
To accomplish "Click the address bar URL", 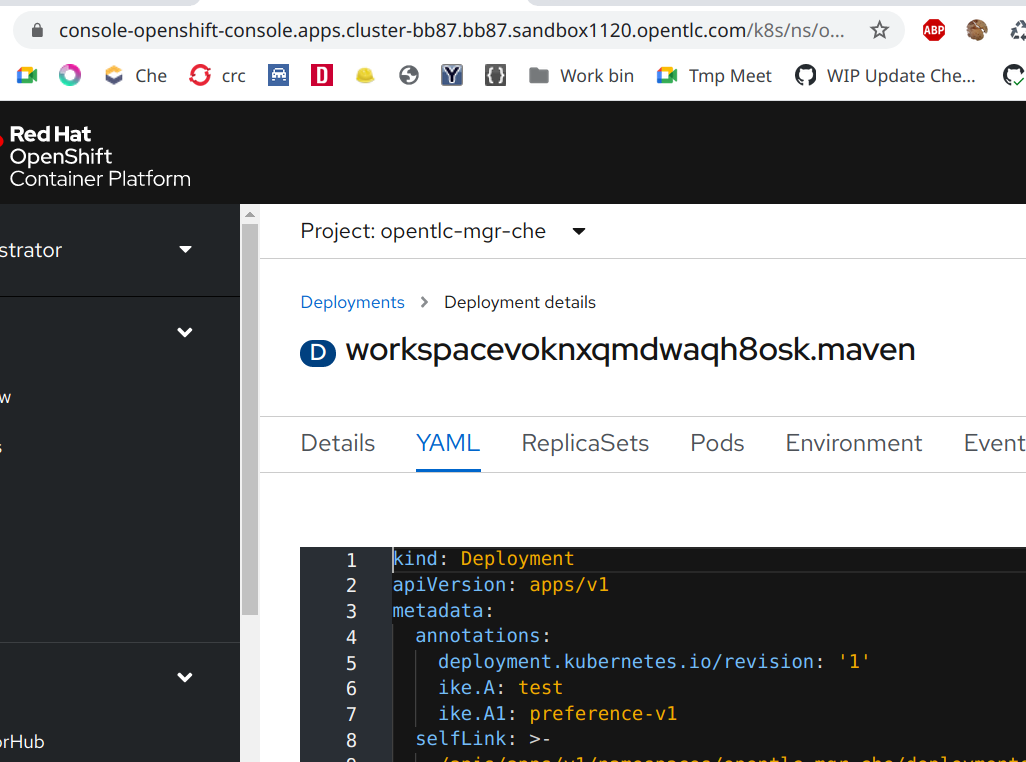I will [451, 30].
